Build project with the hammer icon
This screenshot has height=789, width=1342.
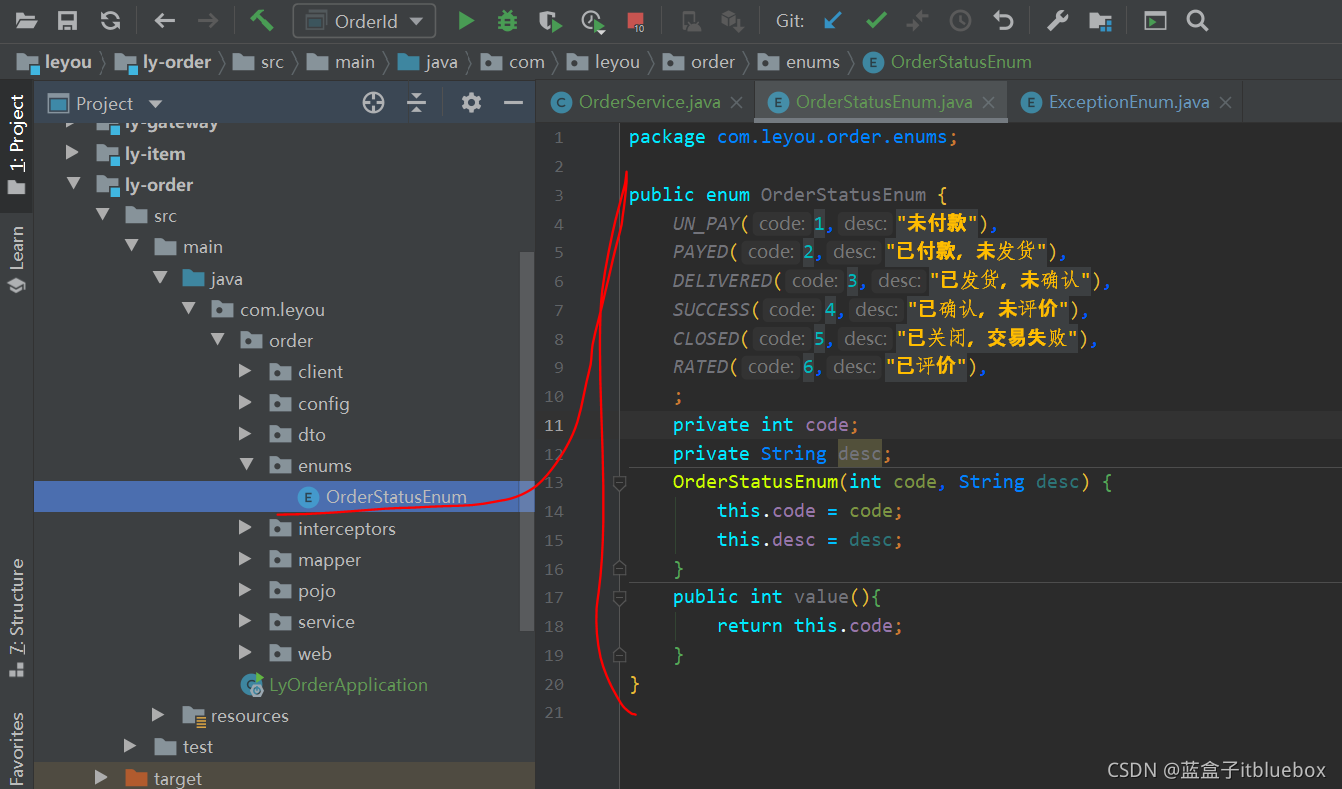coord(261,20)
